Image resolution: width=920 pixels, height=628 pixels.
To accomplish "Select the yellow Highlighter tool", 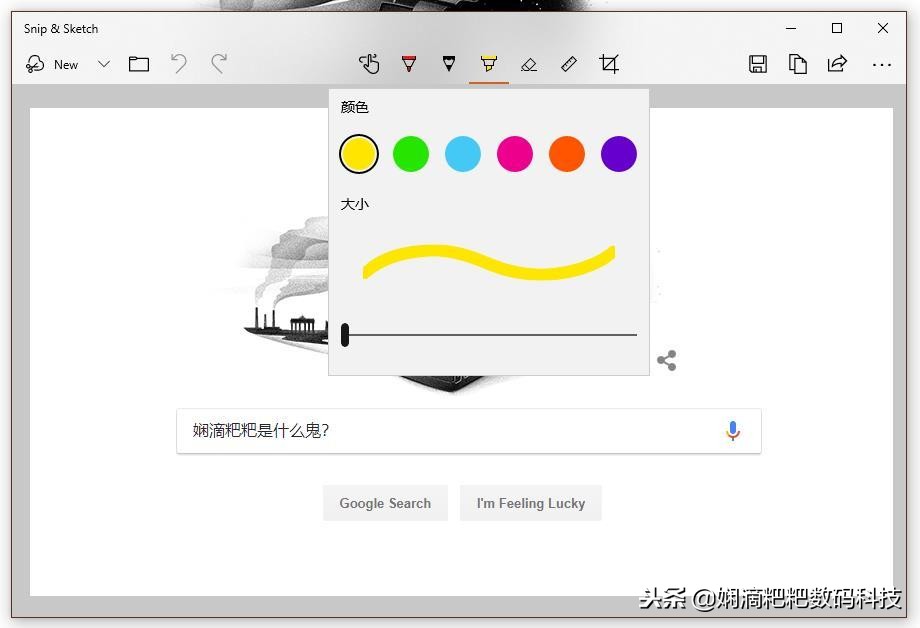I will click(x=489, y=63).
